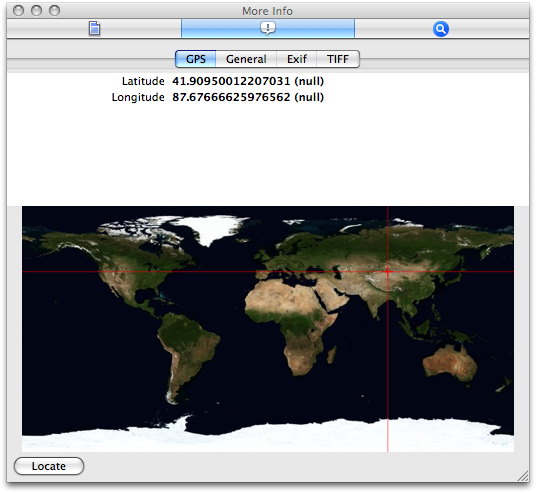Image resolution: width=536 pixels, height=493 pixels.
Task: Select the info speech-bubble toolbar icon
Action: point(268,28)
